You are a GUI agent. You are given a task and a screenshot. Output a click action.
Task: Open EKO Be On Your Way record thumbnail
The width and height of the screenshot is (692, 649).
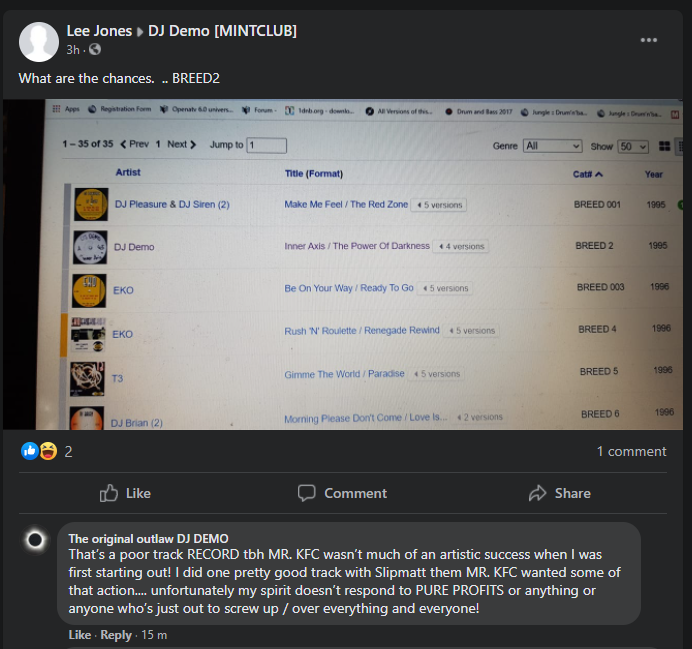(x=89, y=291)
